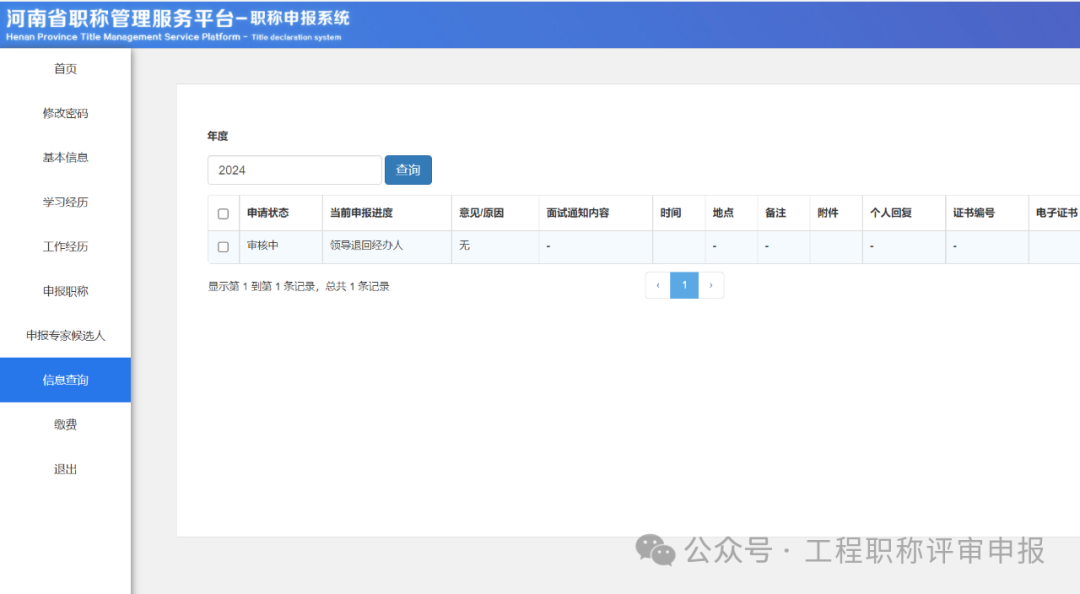
Task: Click the previous page arrow in pagination
Action: 657,285
